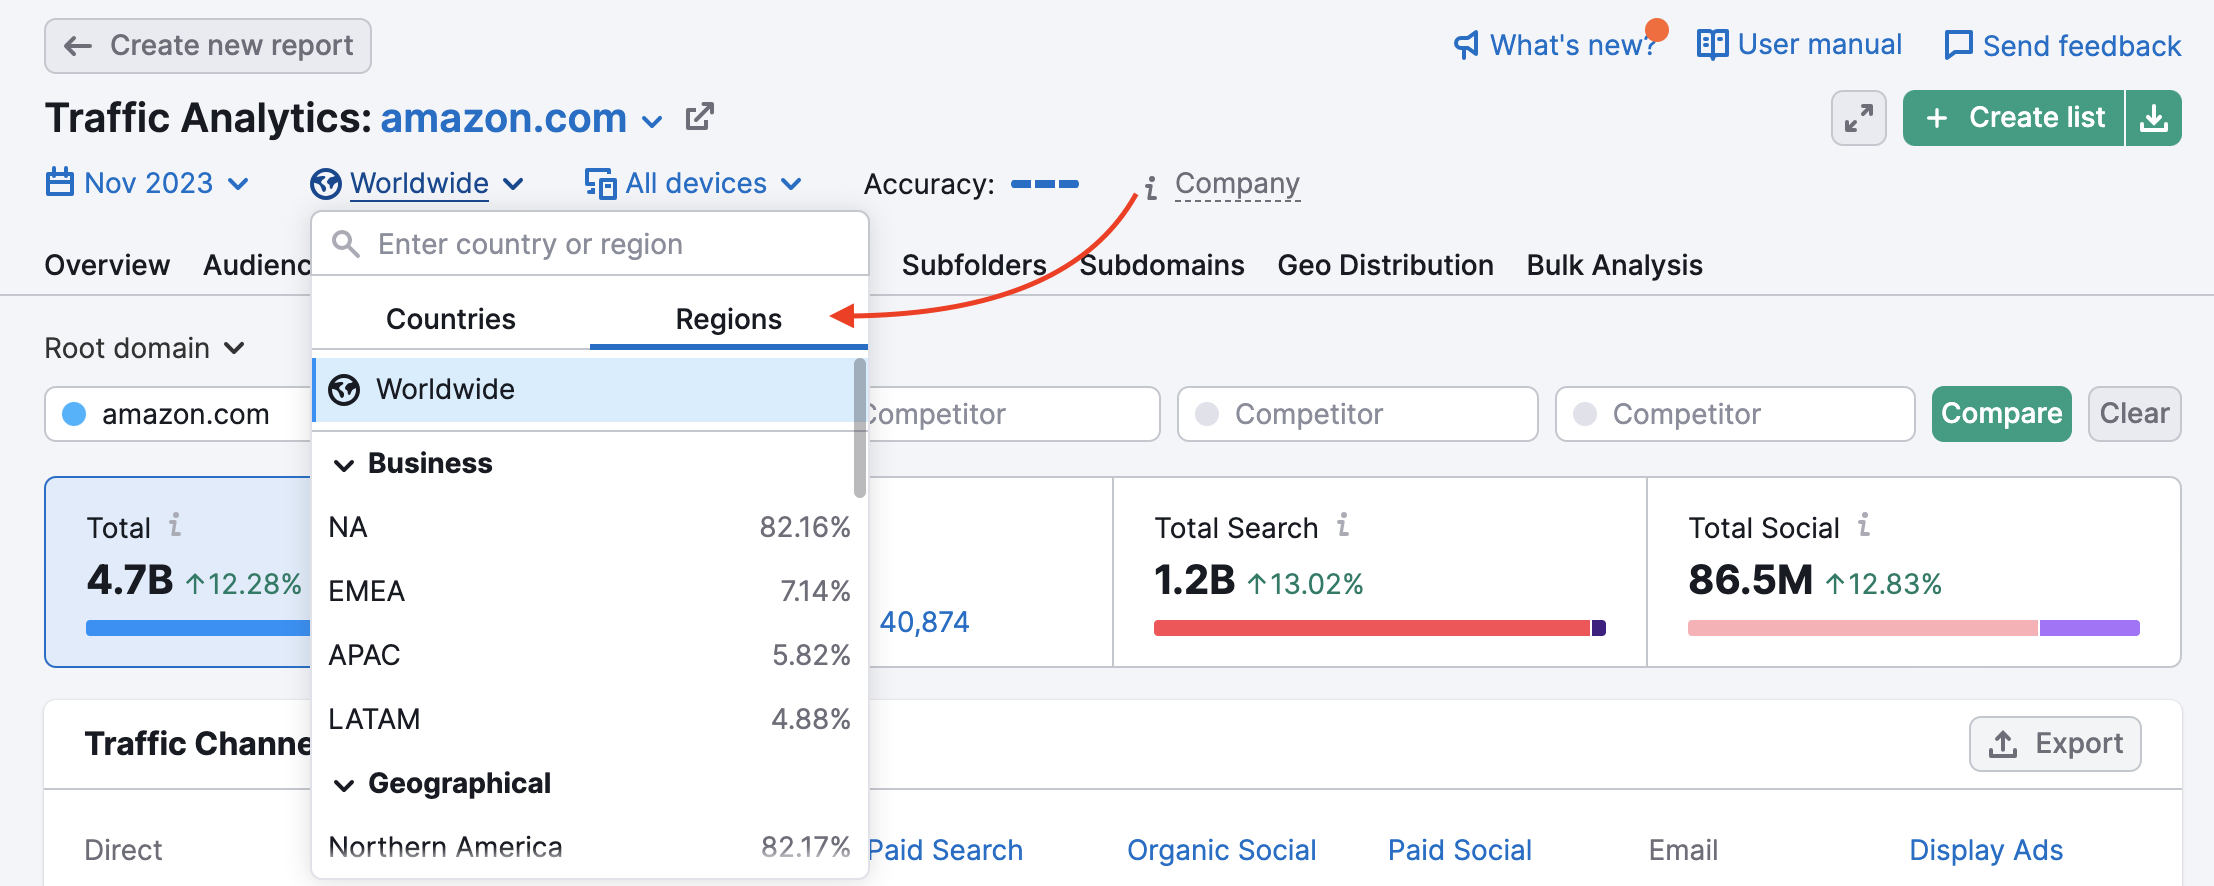This screenshot has height=886, width=2214.
Task: Focus the Enter country or region search field
Action: pos(590,244)
